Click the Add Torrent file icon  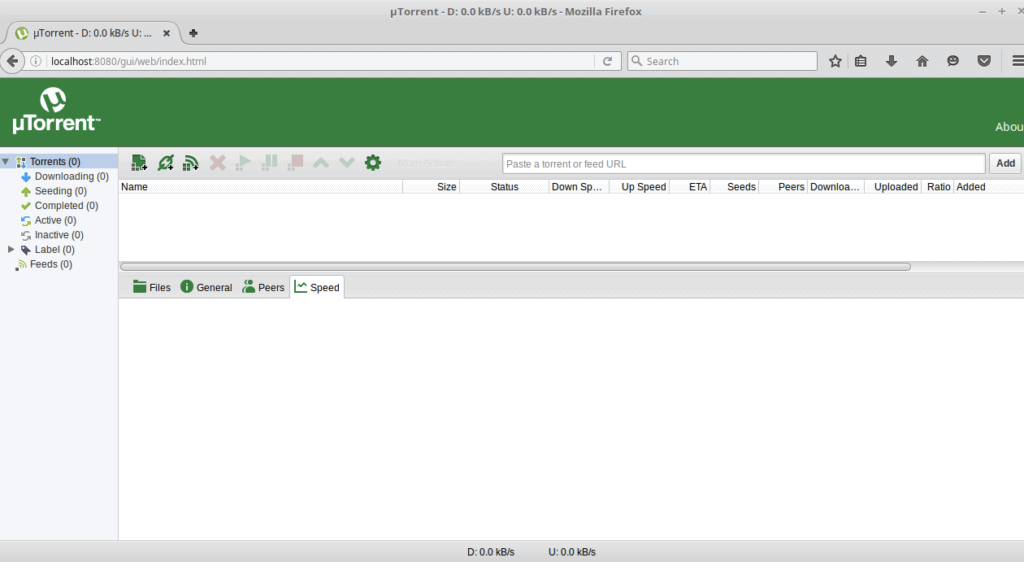pyautogui.click(x=139, y=163)
